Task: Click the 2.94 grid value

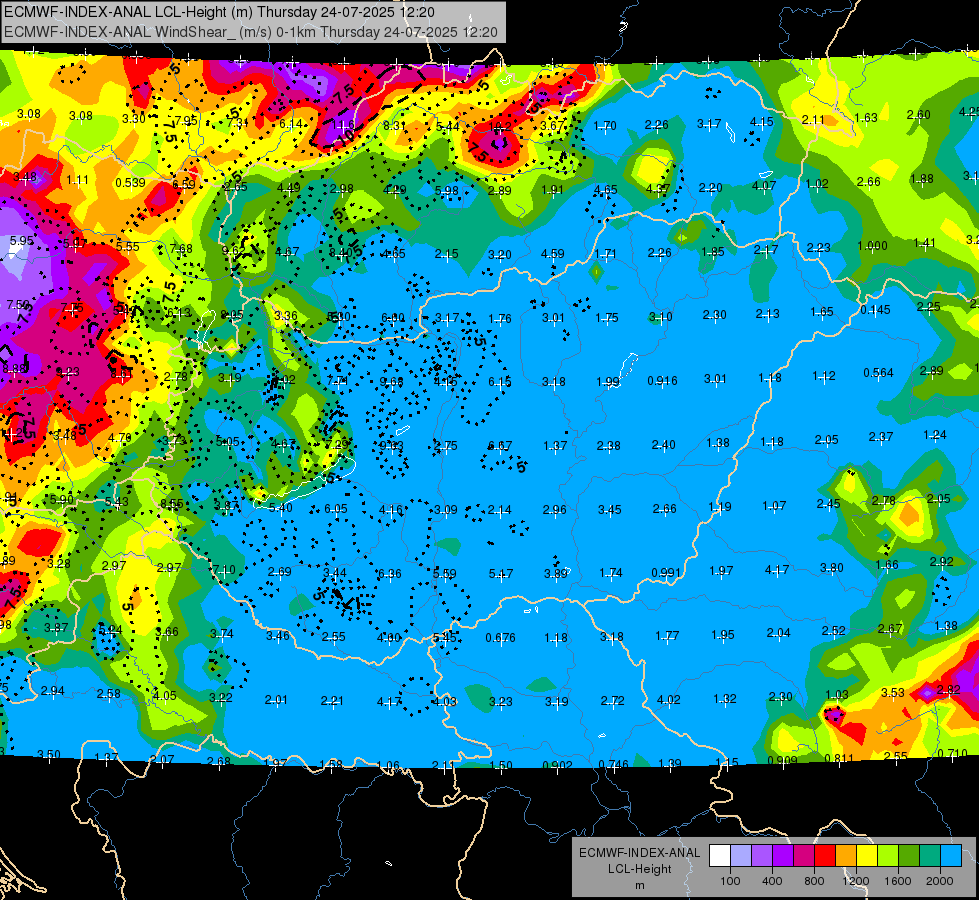Action: click(x=52, y=691)
